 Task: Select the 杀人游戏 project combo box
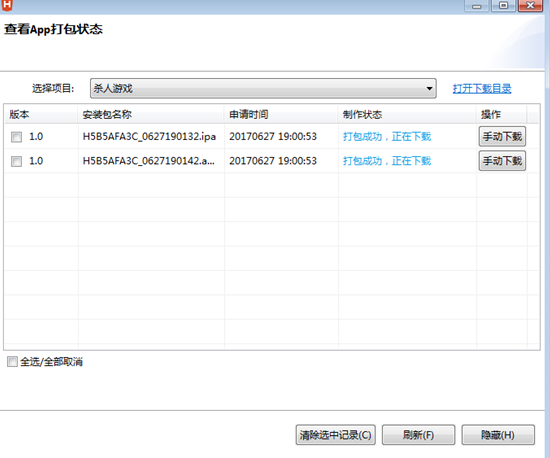(263, 88)
